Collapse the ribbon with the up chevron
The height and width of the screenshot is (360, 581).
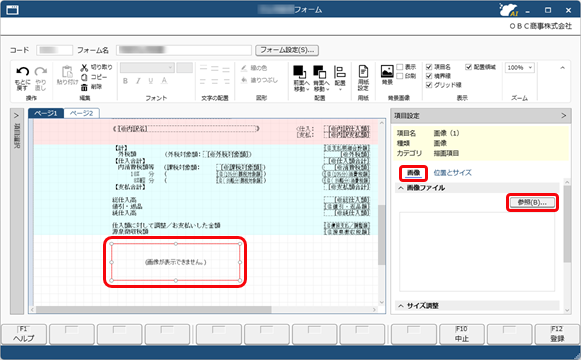562,68
